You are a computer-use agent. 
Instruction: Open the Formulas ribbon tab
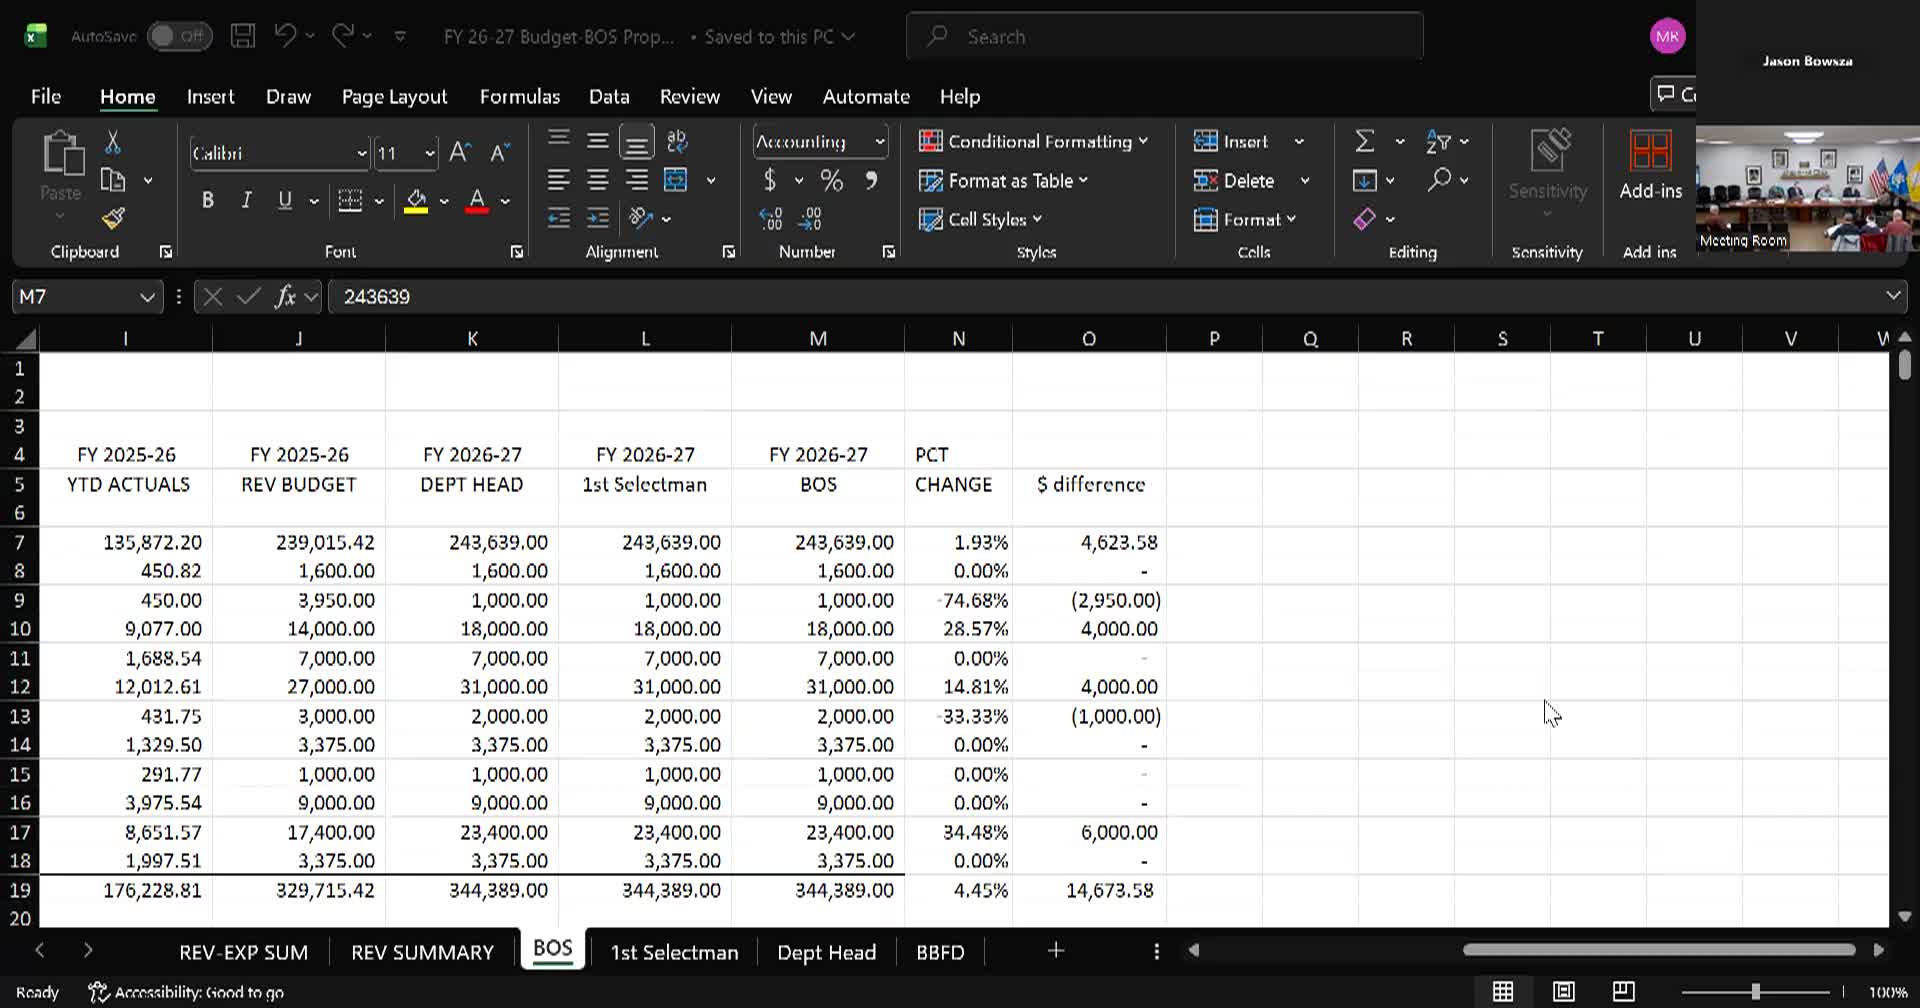point(519,97)
